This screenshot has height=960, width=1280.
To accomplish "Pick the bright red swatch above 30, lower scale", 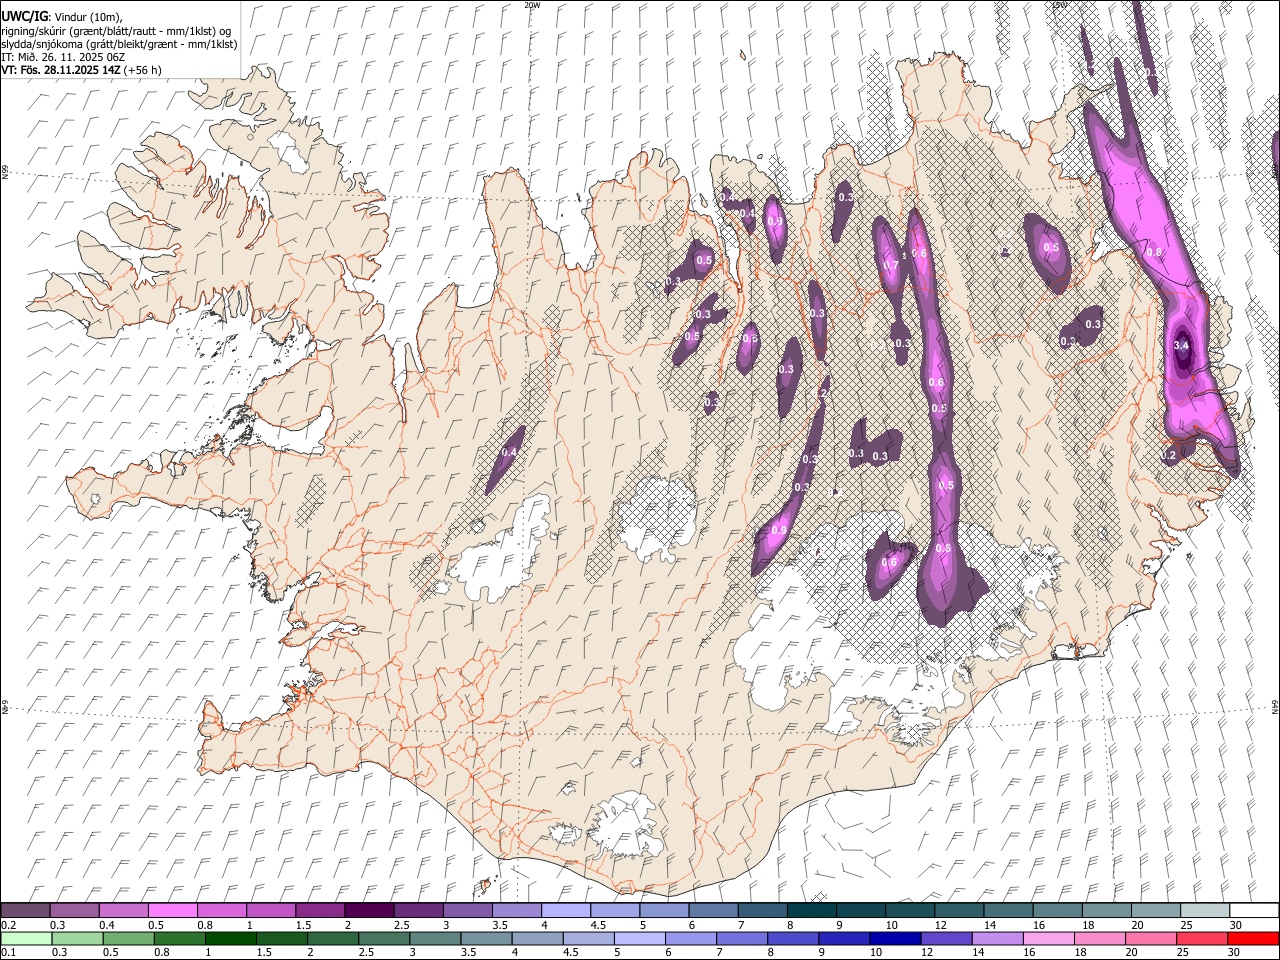I will tap(1254, 938).
